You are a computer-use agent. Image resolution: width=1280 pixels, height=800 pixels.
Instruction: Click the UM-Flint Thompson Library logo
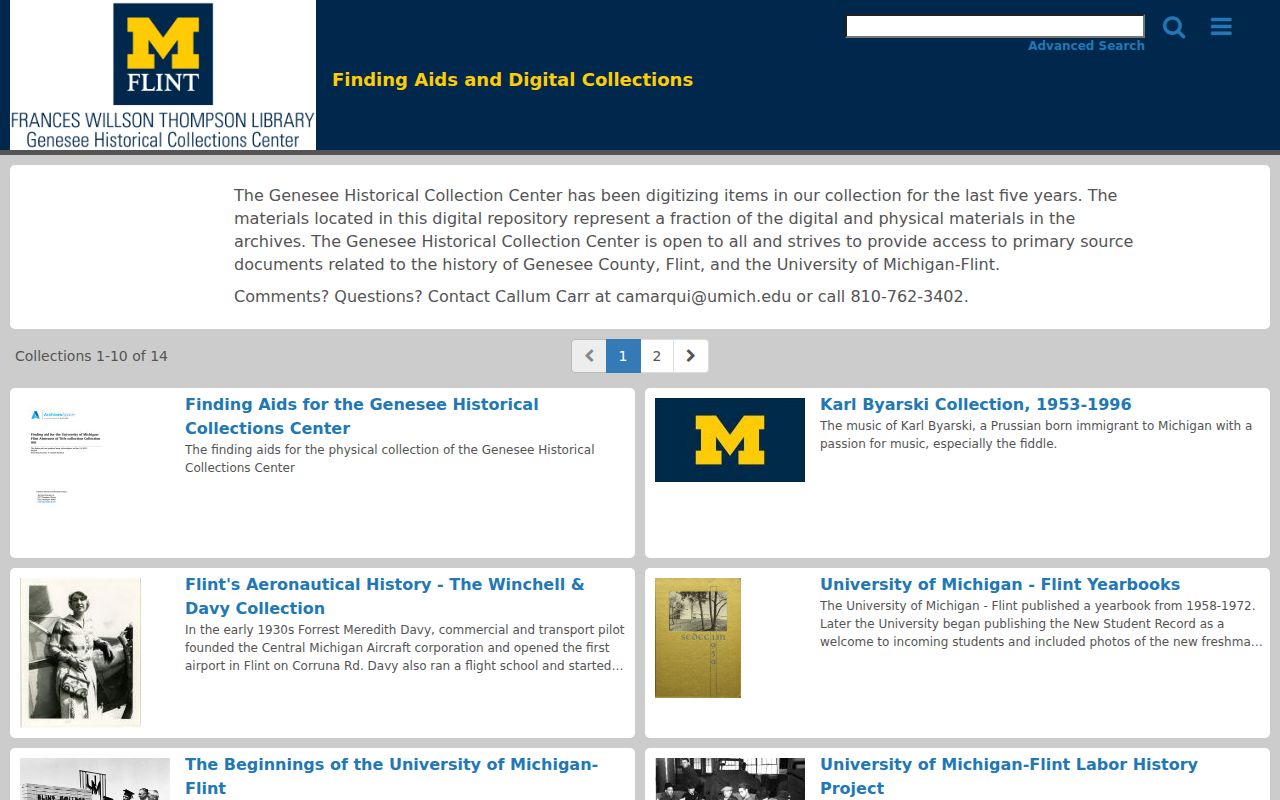[x=163, y=75]
